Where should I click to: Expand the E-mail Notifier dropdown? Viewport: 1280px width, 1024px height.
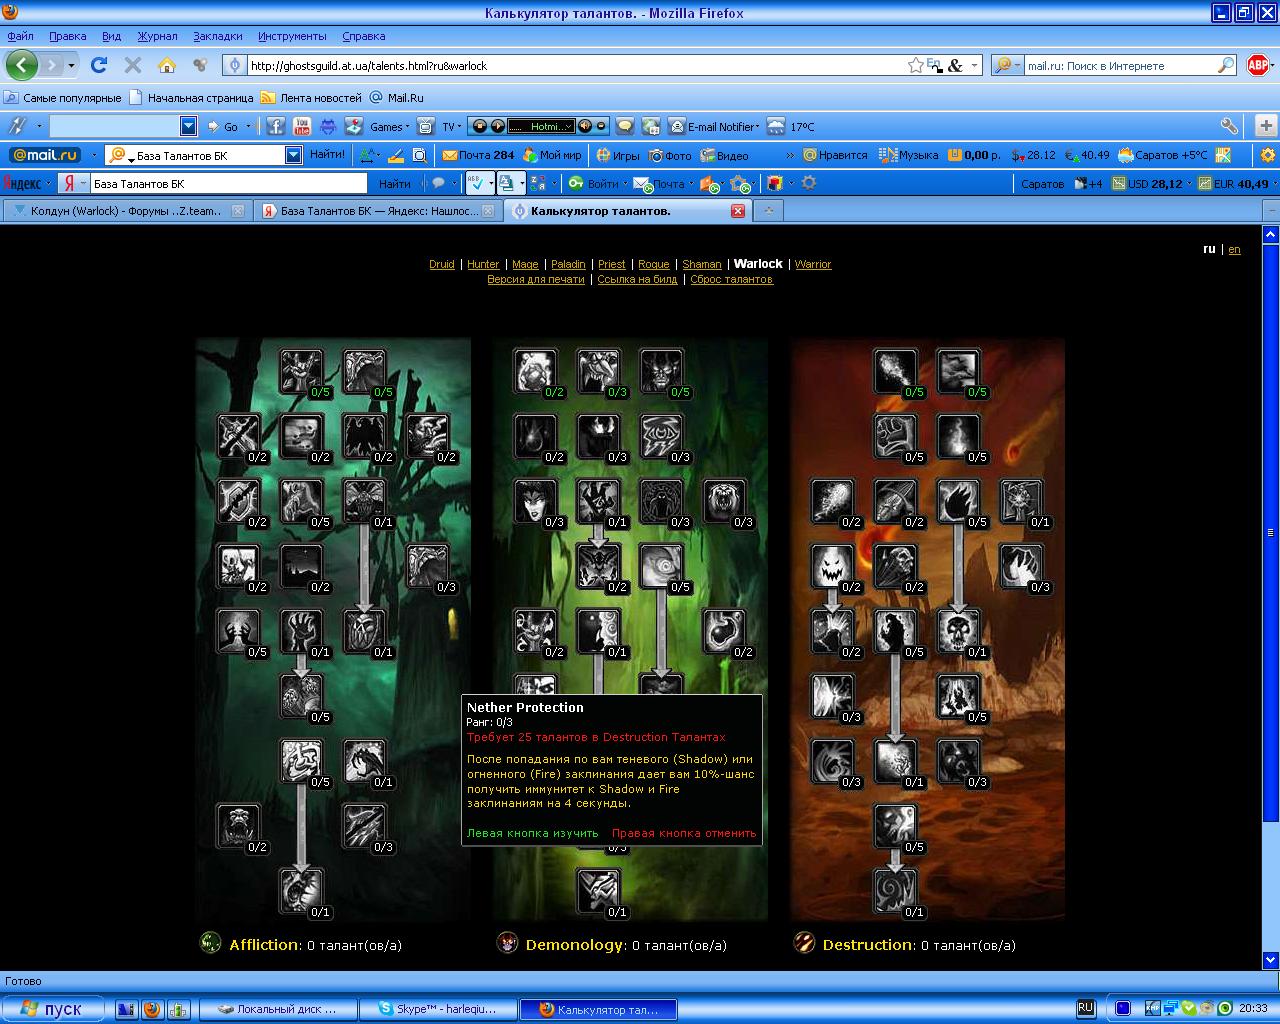click(758, 127)
